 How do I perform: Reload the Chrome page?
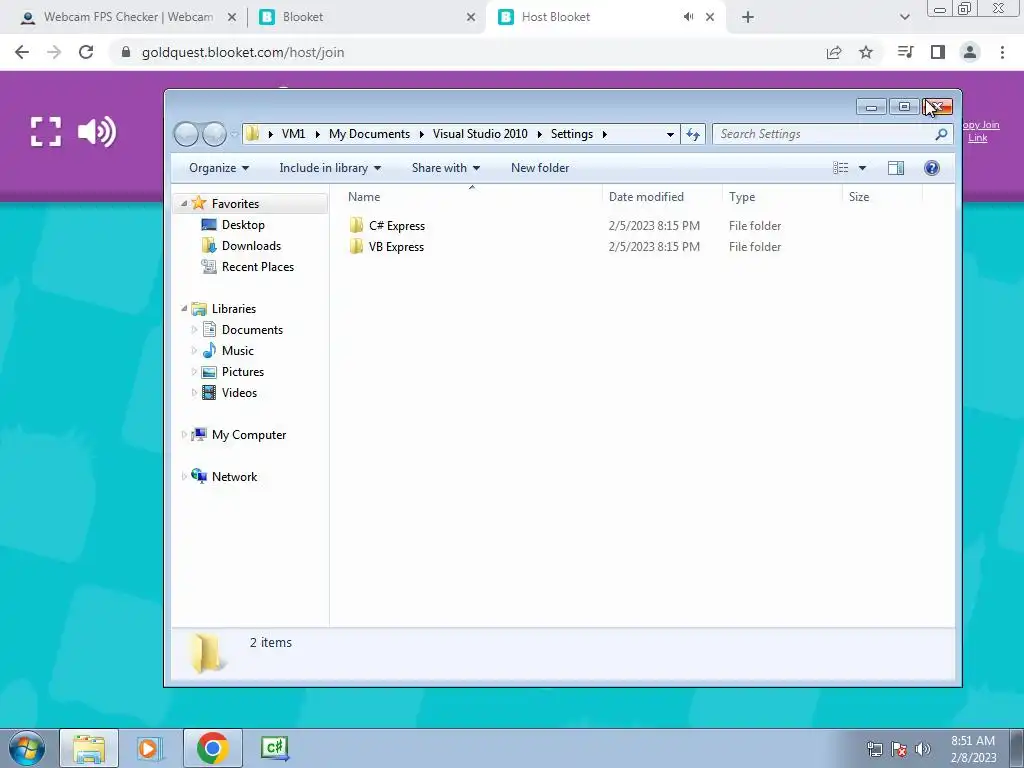click(86, 52)
